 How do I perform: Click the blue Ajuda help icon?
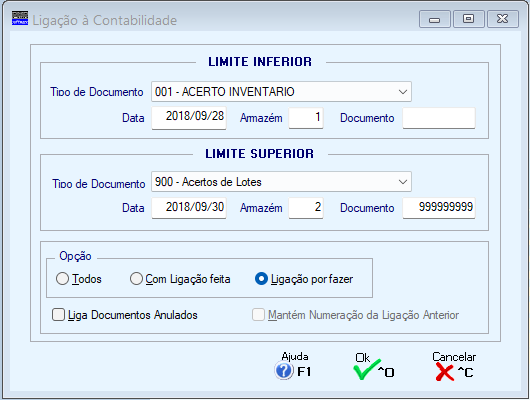284,371
